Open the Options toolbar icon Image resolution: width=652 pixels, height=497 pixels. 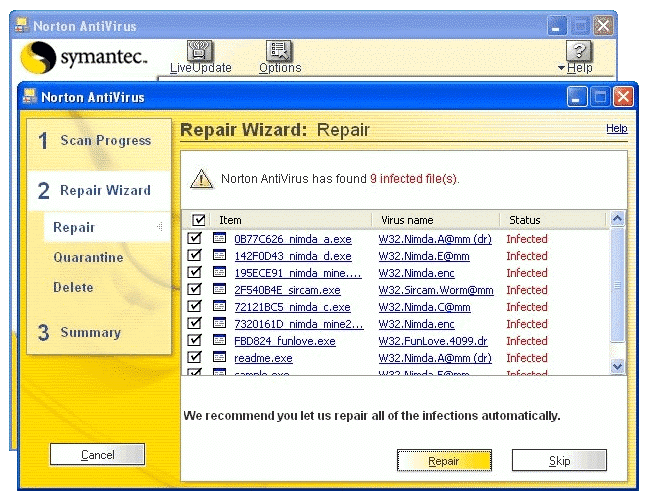(279, 51)
